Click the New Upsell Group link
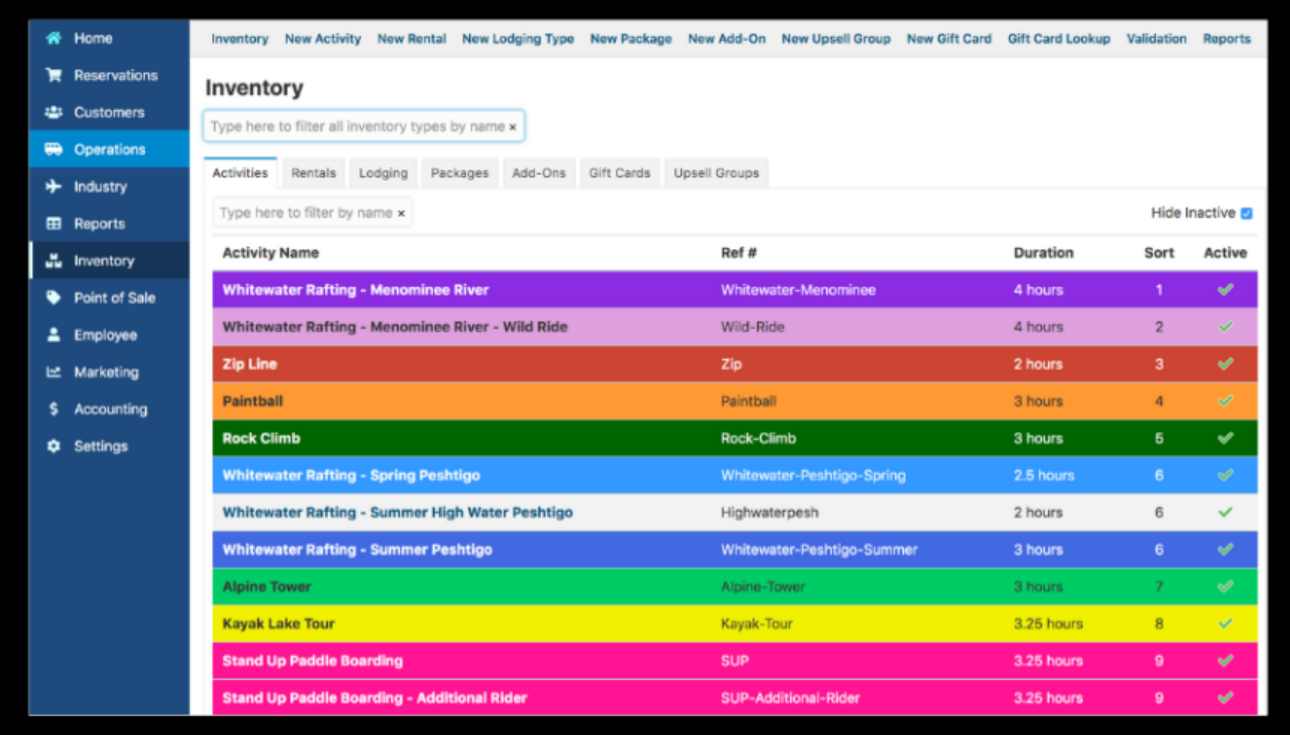 pos(836,39)
